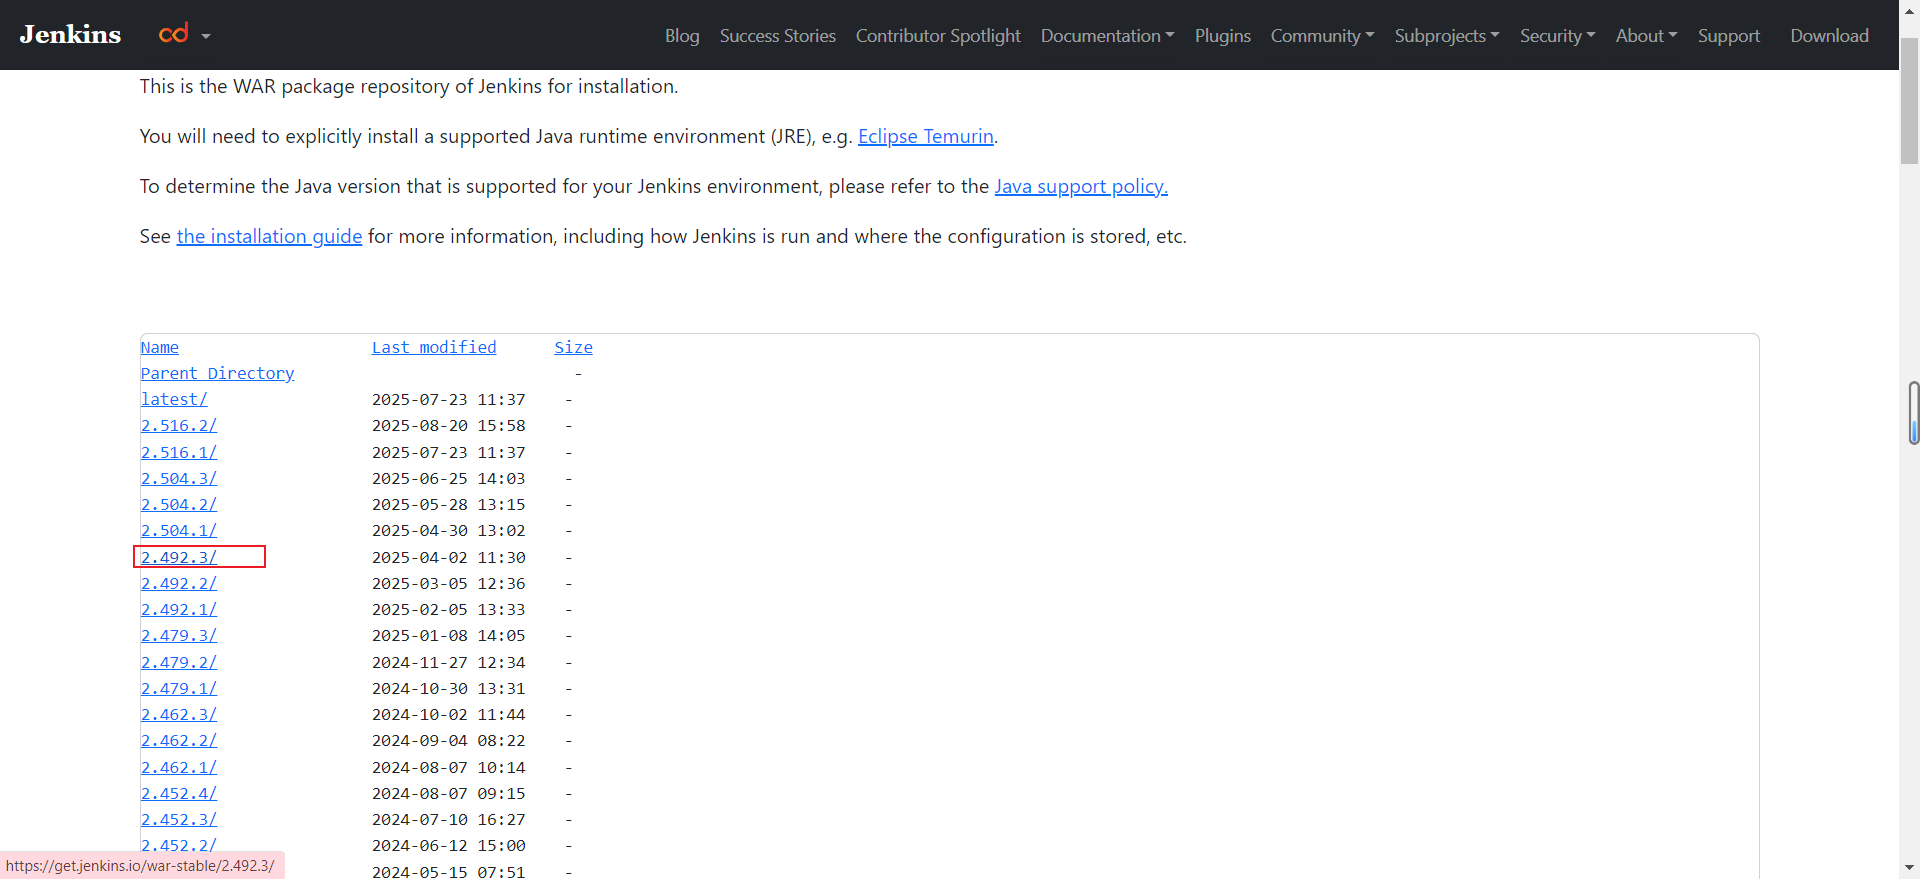Open the latest/ directory
The height and width of the screenshot is (879, 1920).
tap(174, 399)
